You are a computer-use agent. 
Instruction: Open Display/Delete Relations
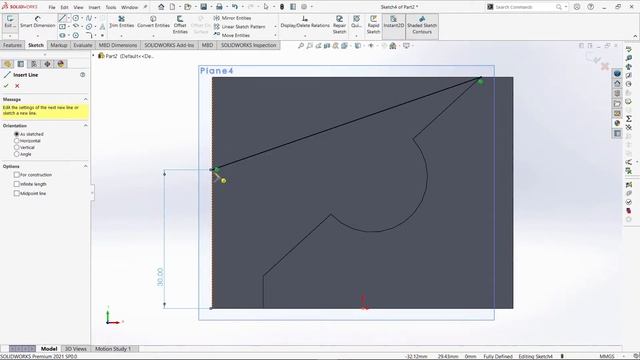tap(305, 22)
